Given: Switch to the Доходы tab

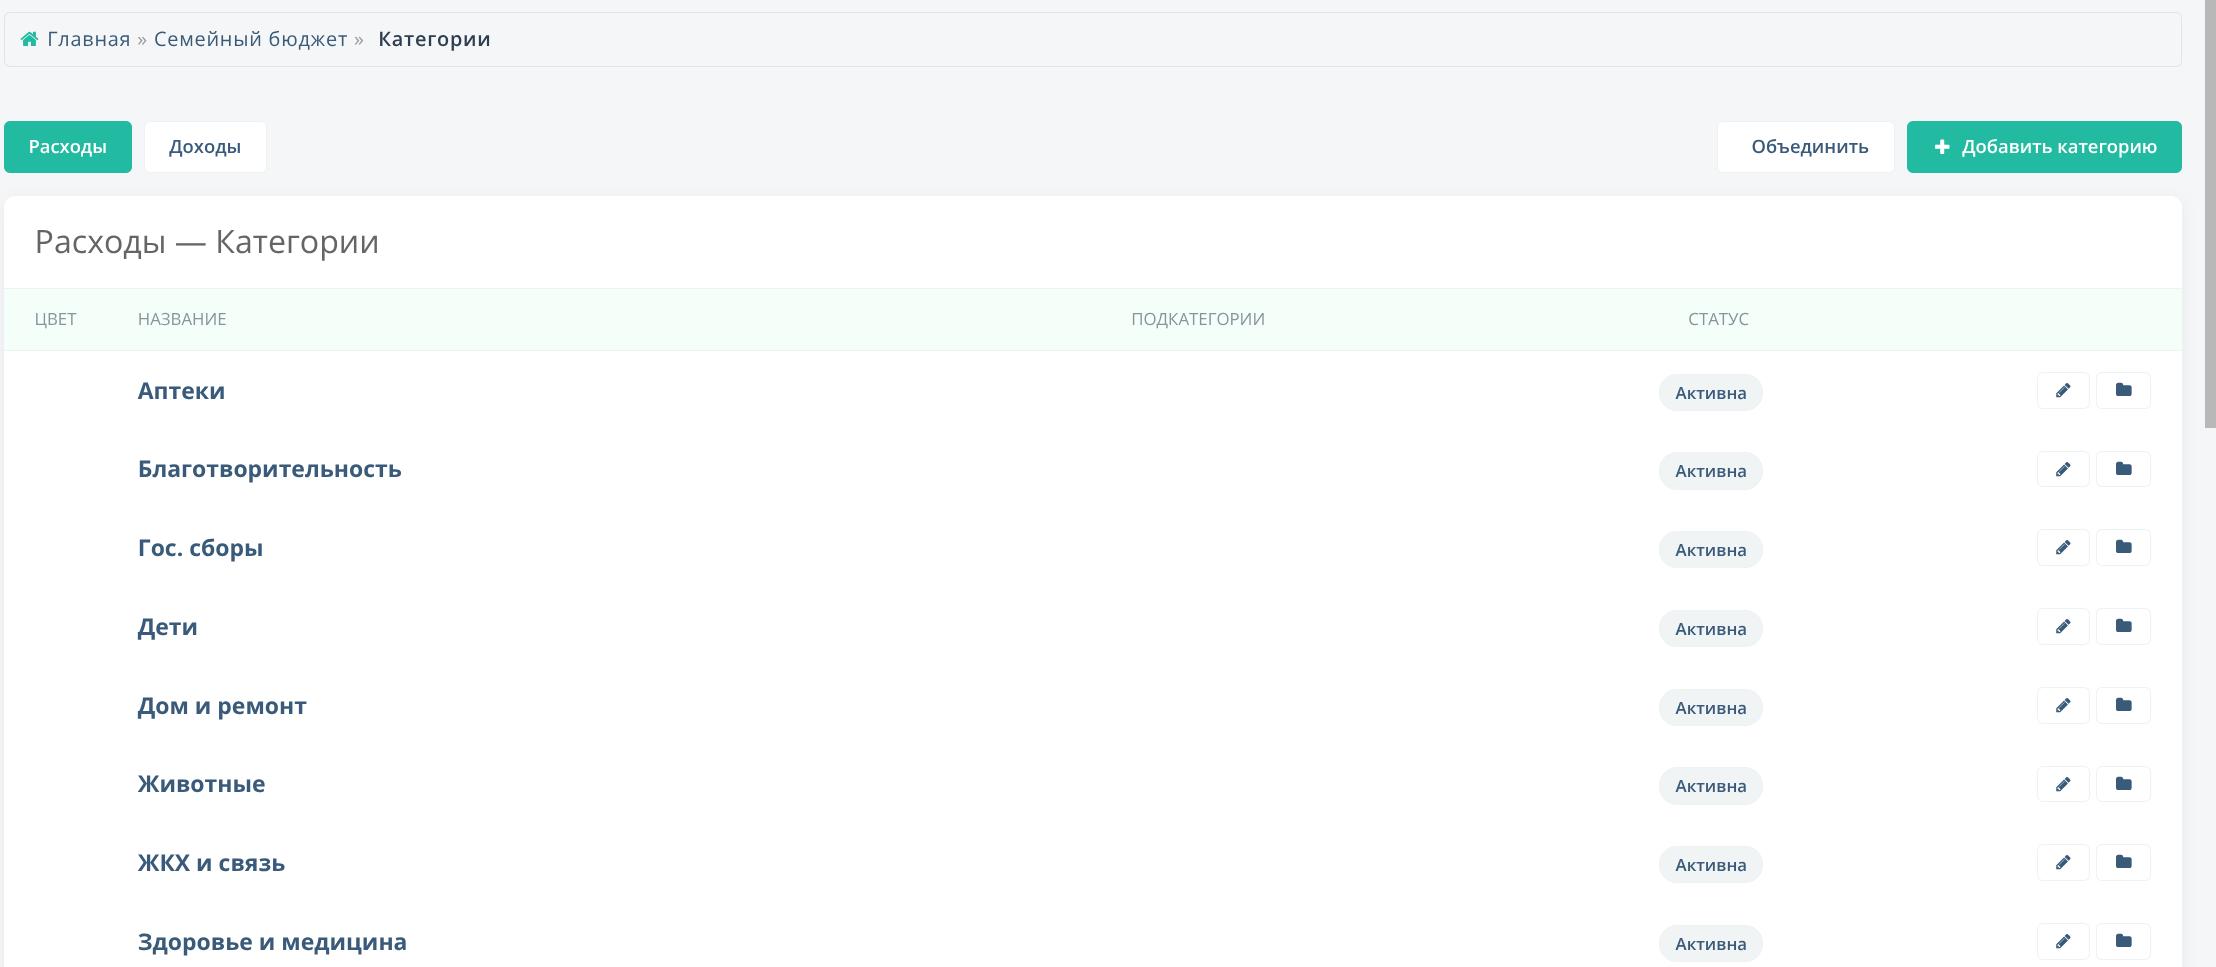Looking at the screenshot, I should click(205, 147).
